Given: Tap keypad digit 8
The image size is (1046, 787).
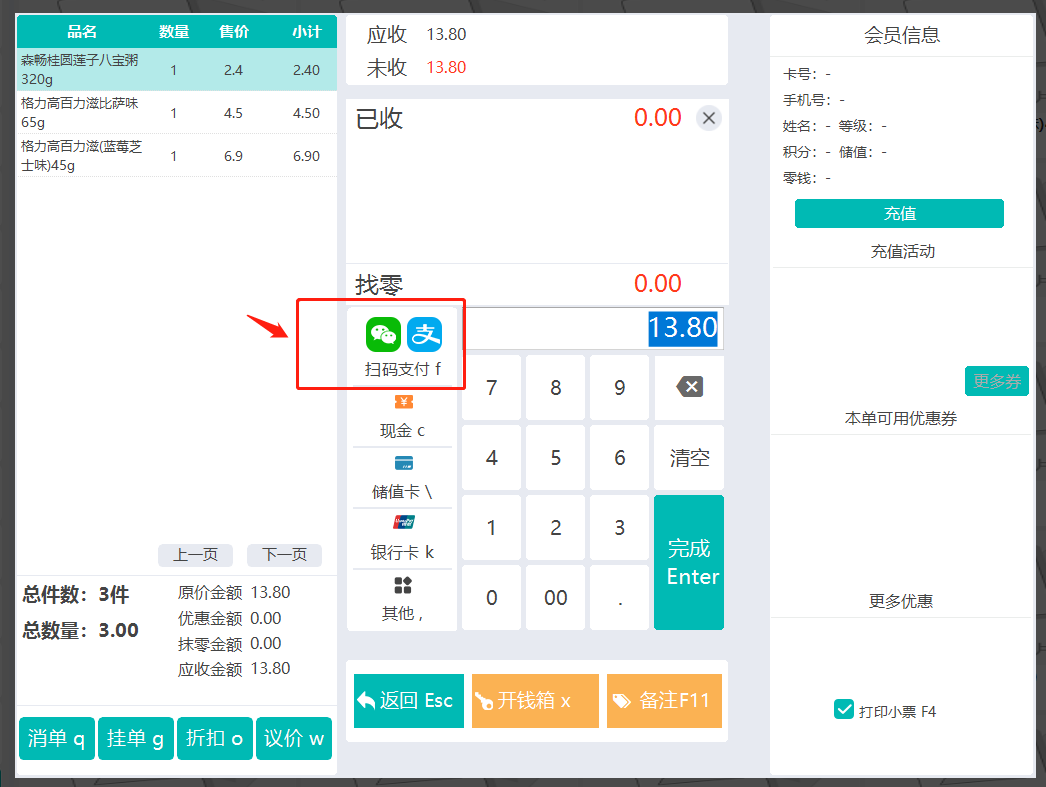Looking at the screenshot, I should pyautogui.click(x=556, y=387).
